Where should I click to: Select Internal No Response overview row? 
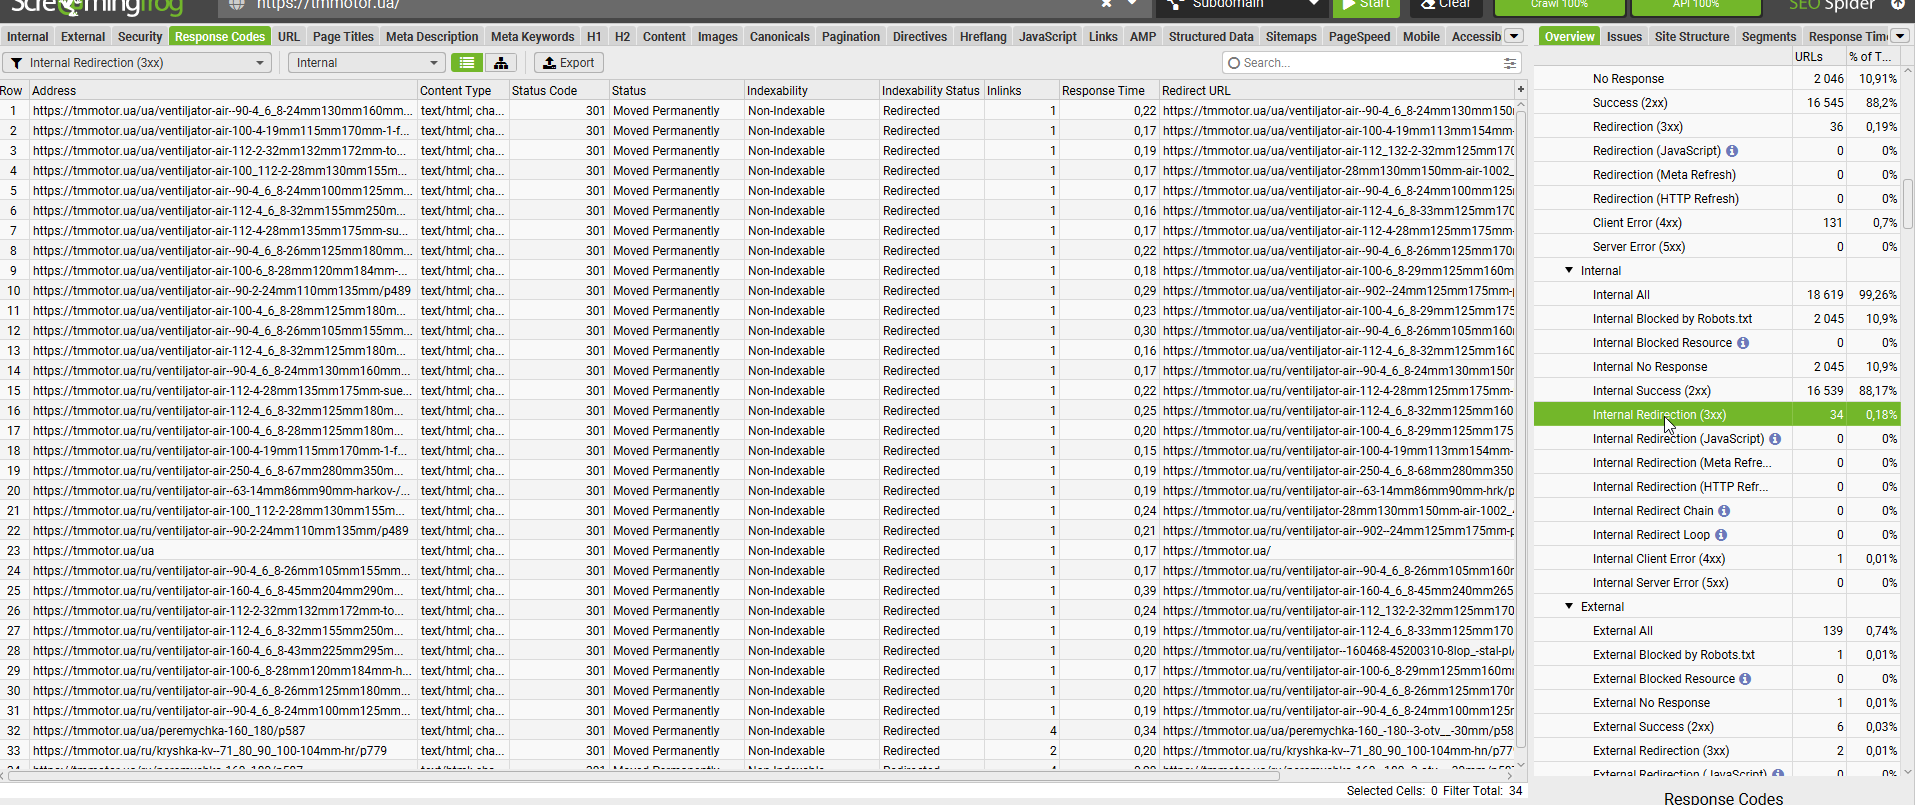pyautogui.click(x=1716, y=367)
